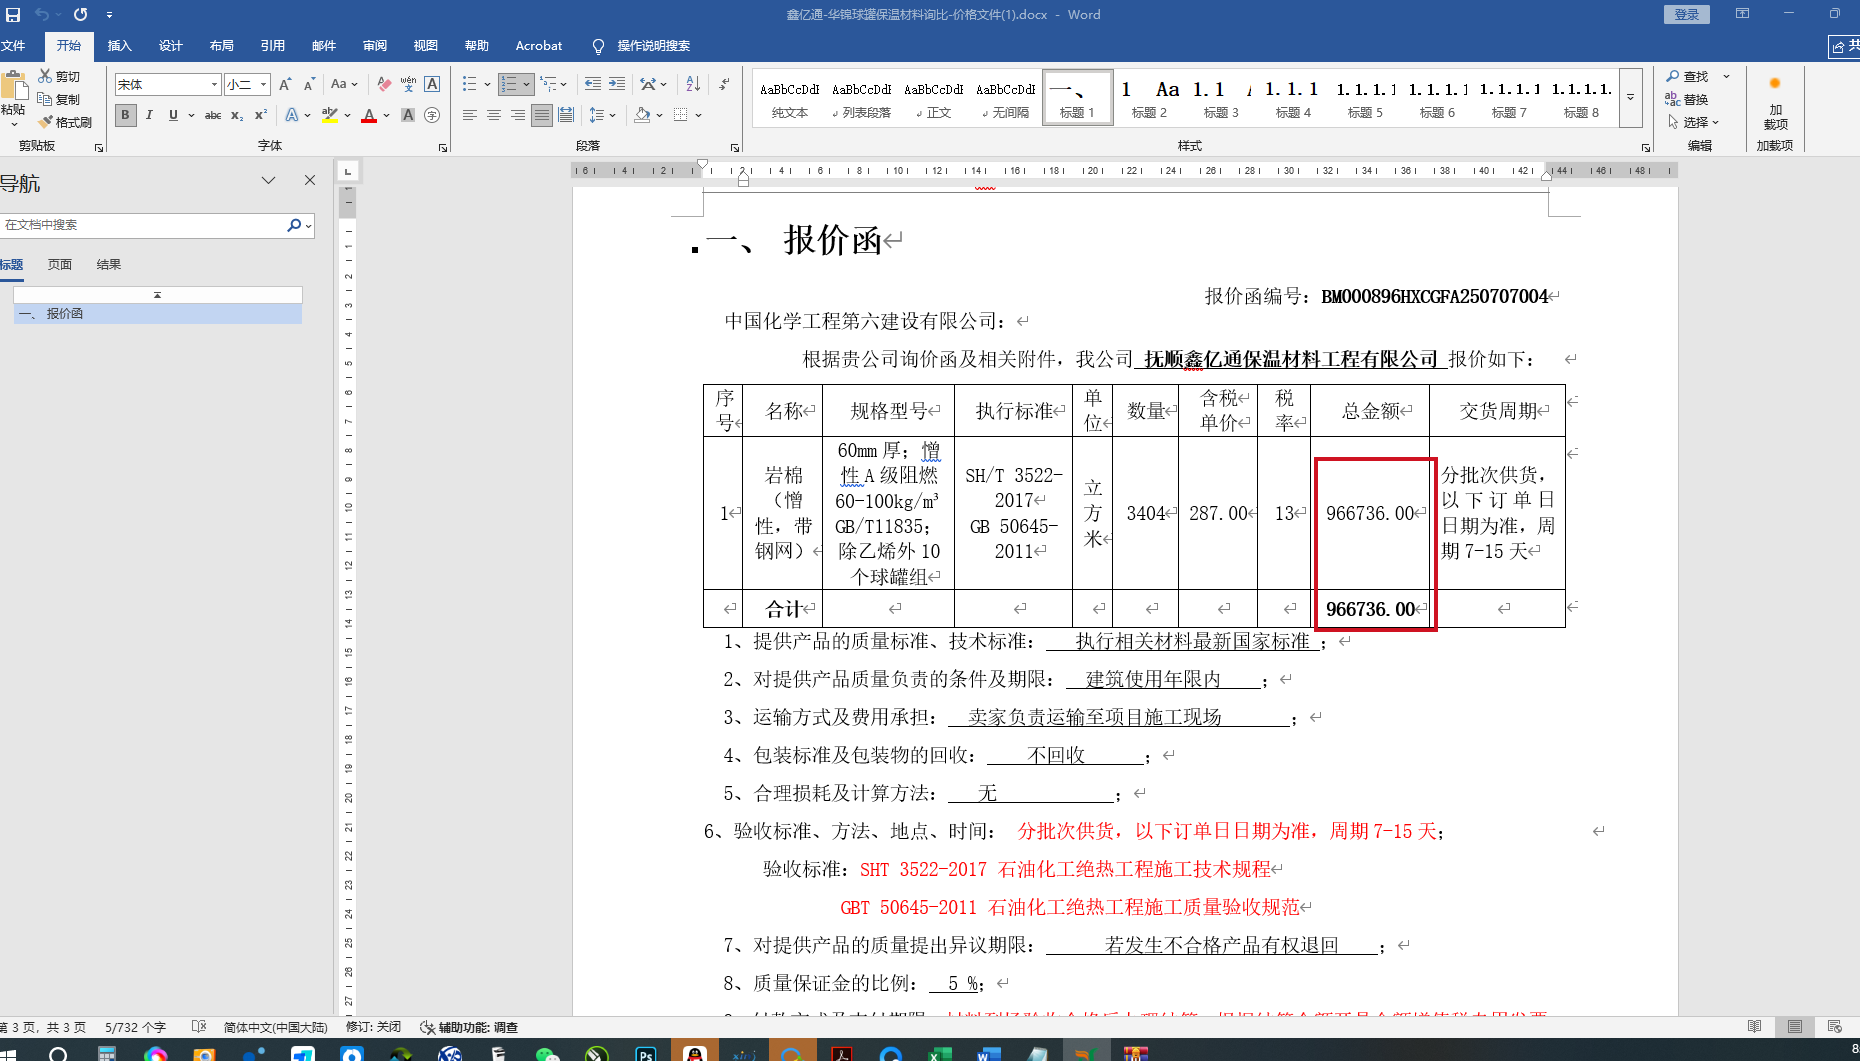The height and width of the screenshot is (1061, 1860).
Task: Open the font size dropdown (小二)
Action: (x=264, y=85)
